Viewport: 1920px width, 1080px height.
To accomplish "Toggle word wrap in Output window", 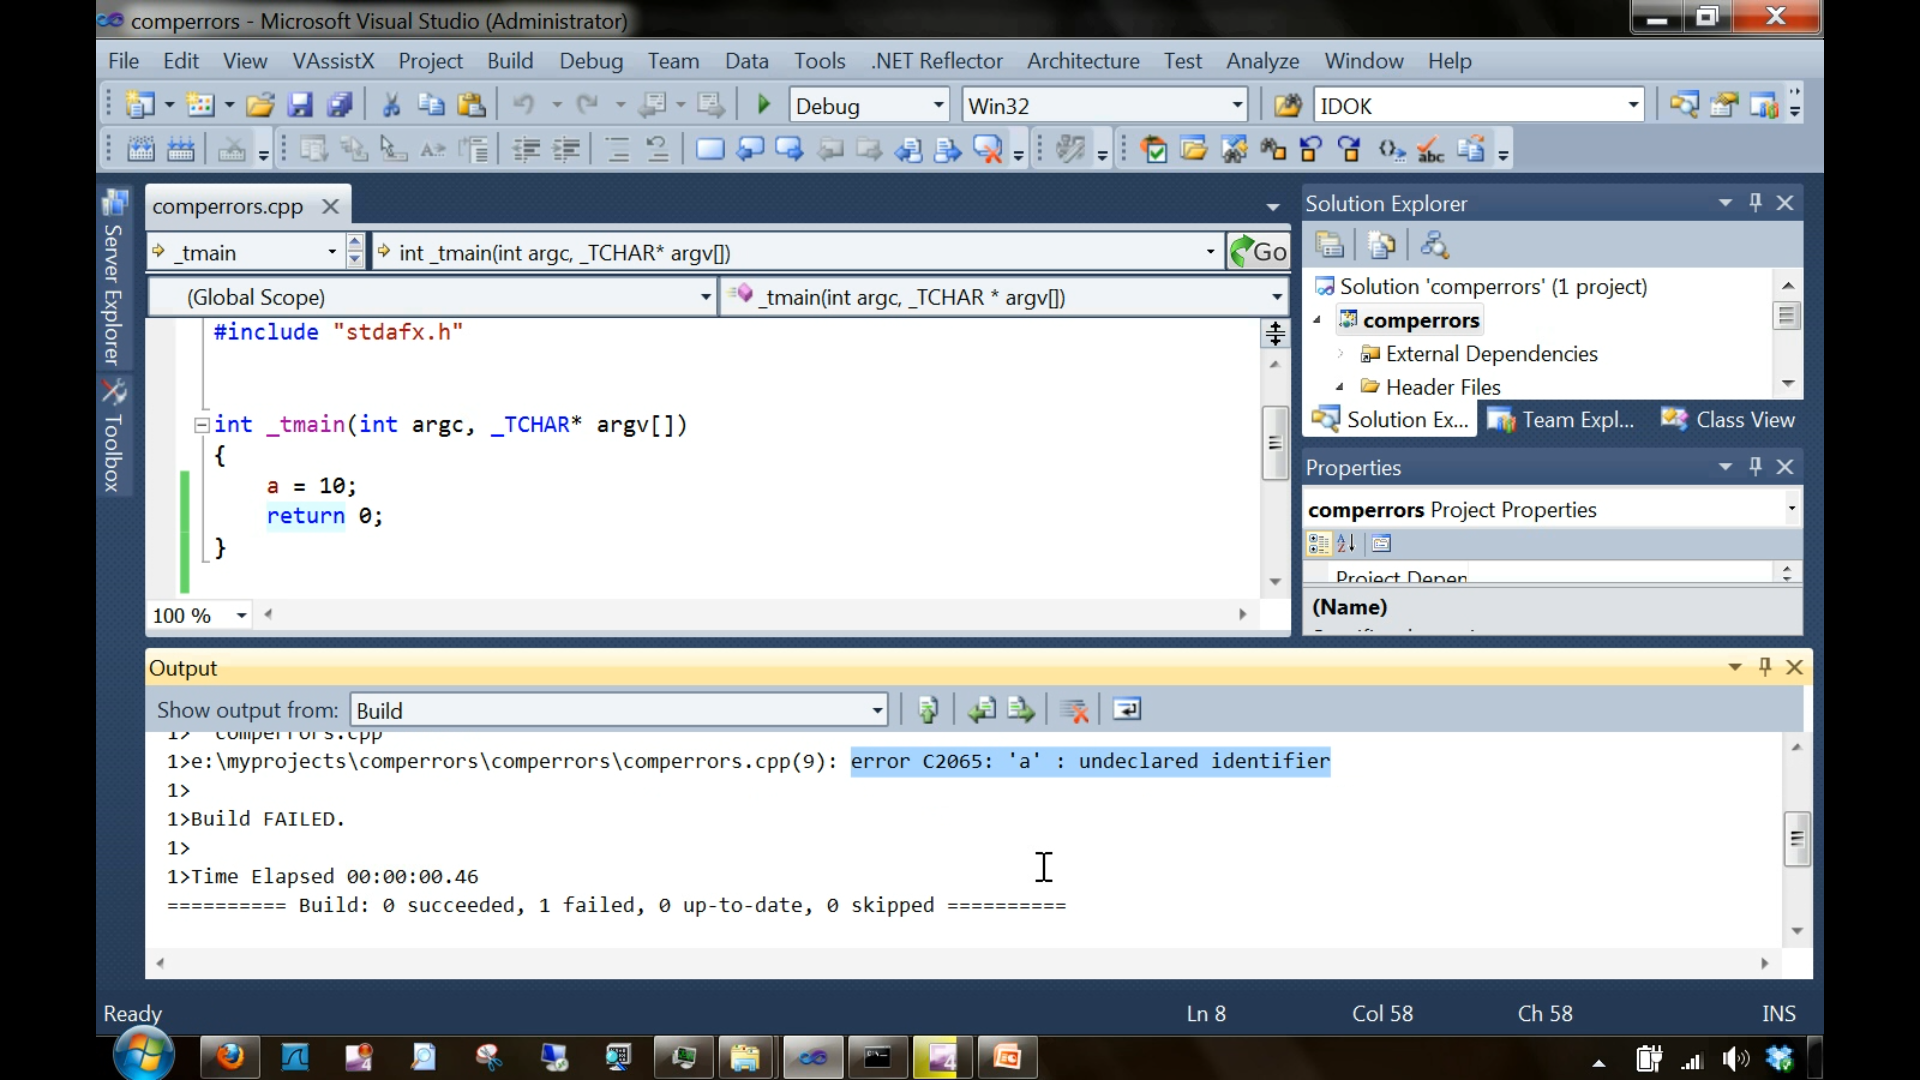I will (1127, 710).
